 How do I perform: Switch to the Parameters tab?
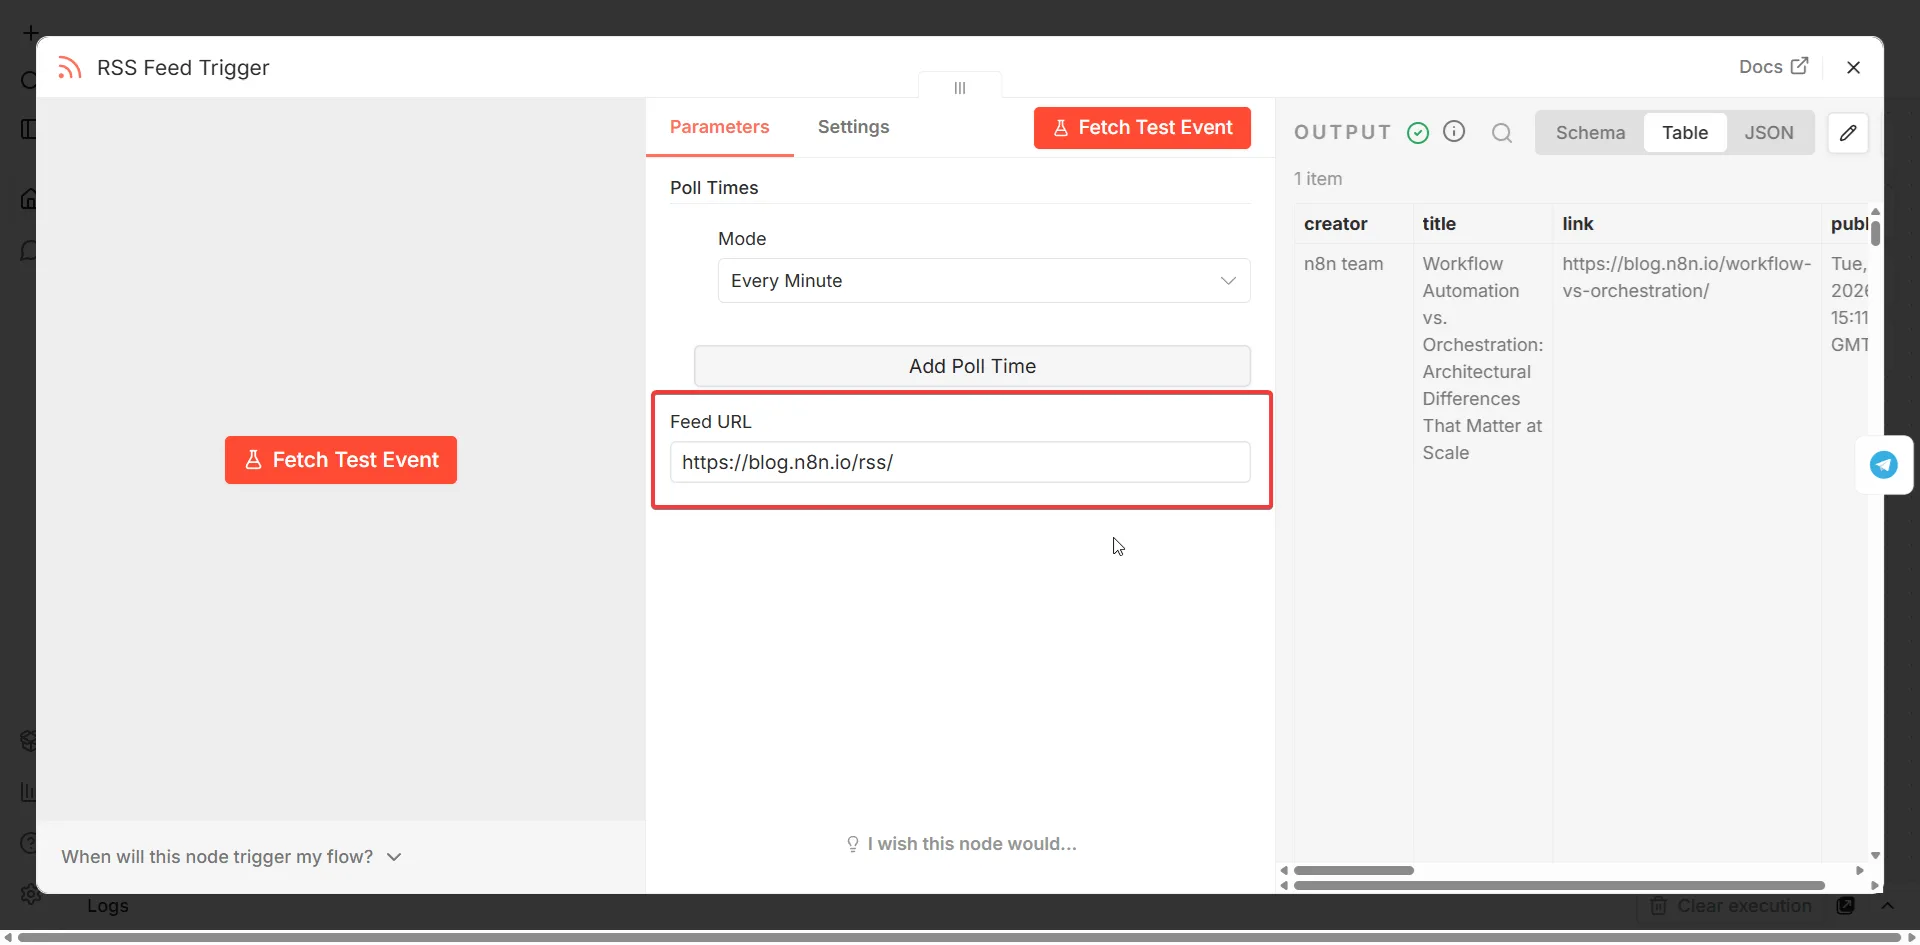click(719, 127)
